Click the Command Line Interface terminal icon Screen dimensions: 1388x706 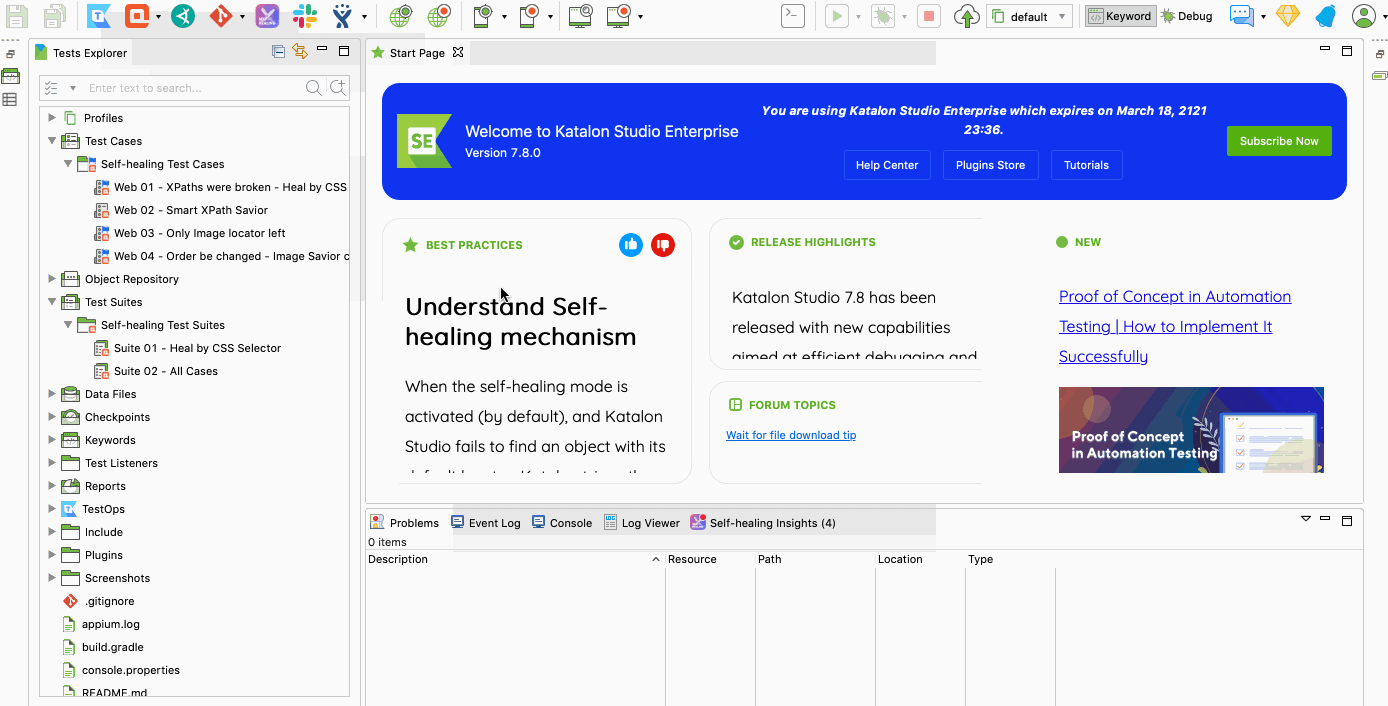791,16
